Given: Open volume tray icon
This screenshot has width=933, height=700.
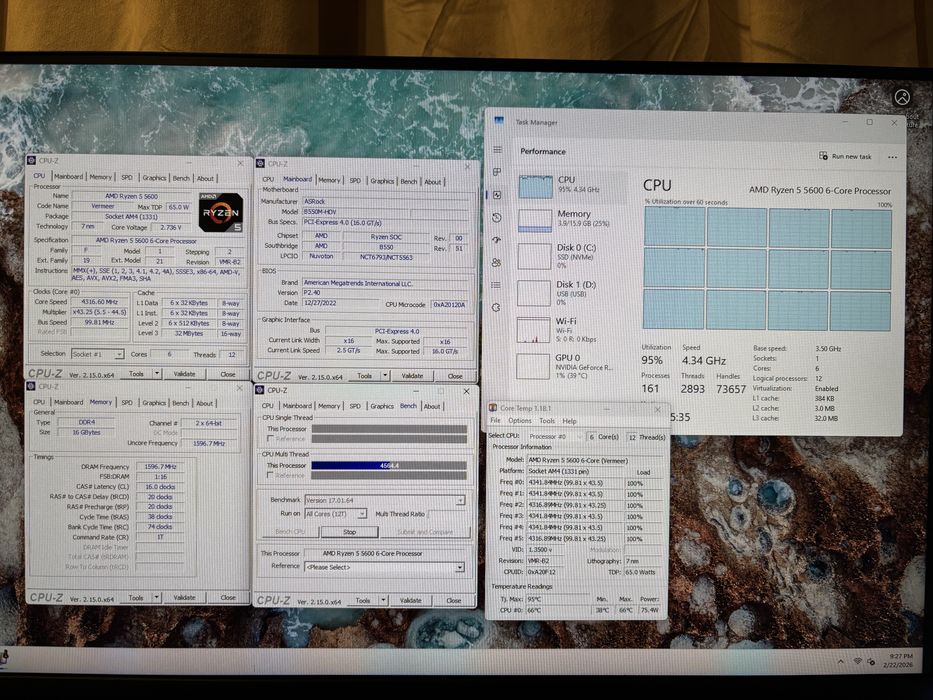Looking at the screenshot, I should click(x=871, y=661).
